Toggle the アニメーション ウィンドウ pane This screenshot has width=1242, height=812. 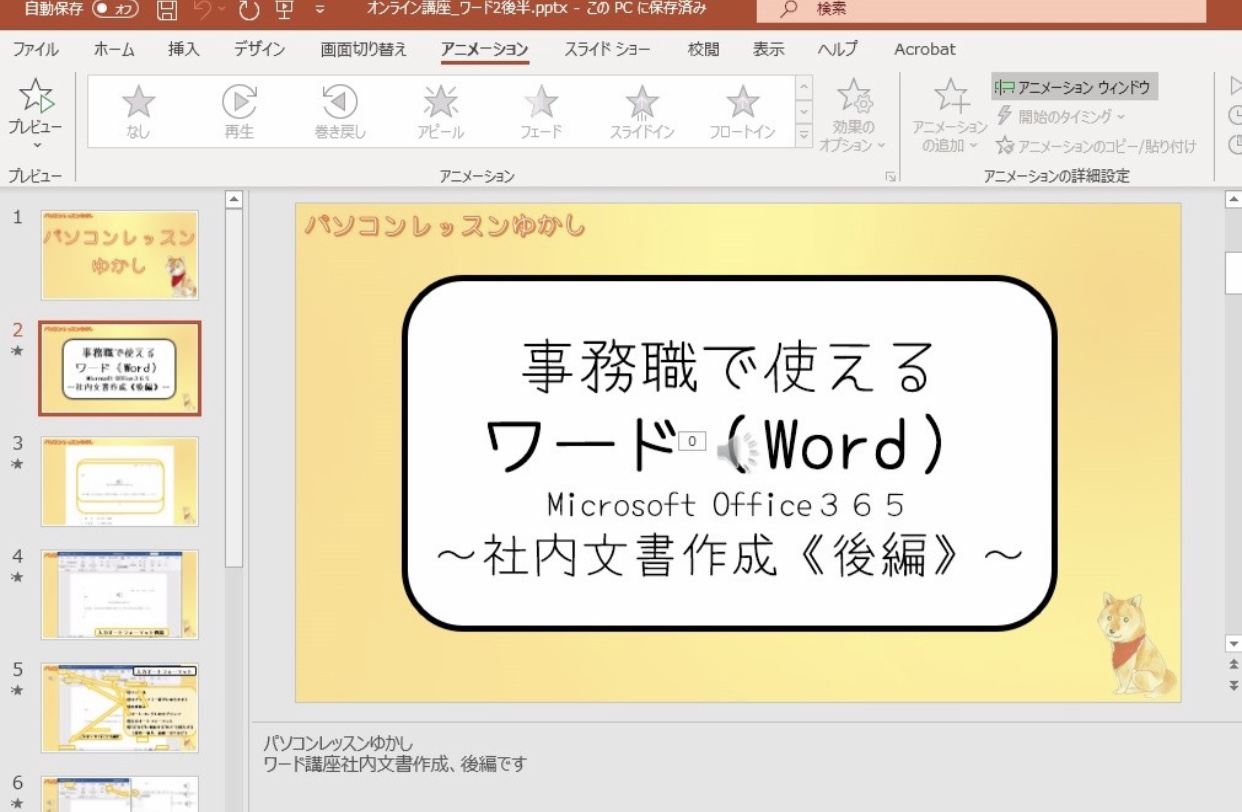click(x=1075, y=87)
